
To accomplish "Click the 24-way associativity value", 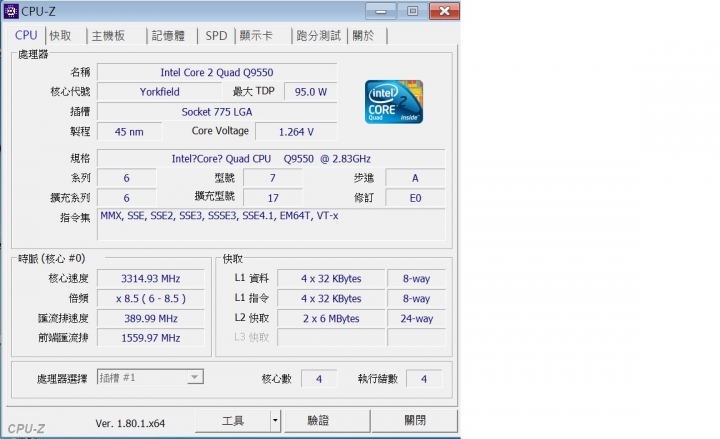I will click(x=416, y=318).
